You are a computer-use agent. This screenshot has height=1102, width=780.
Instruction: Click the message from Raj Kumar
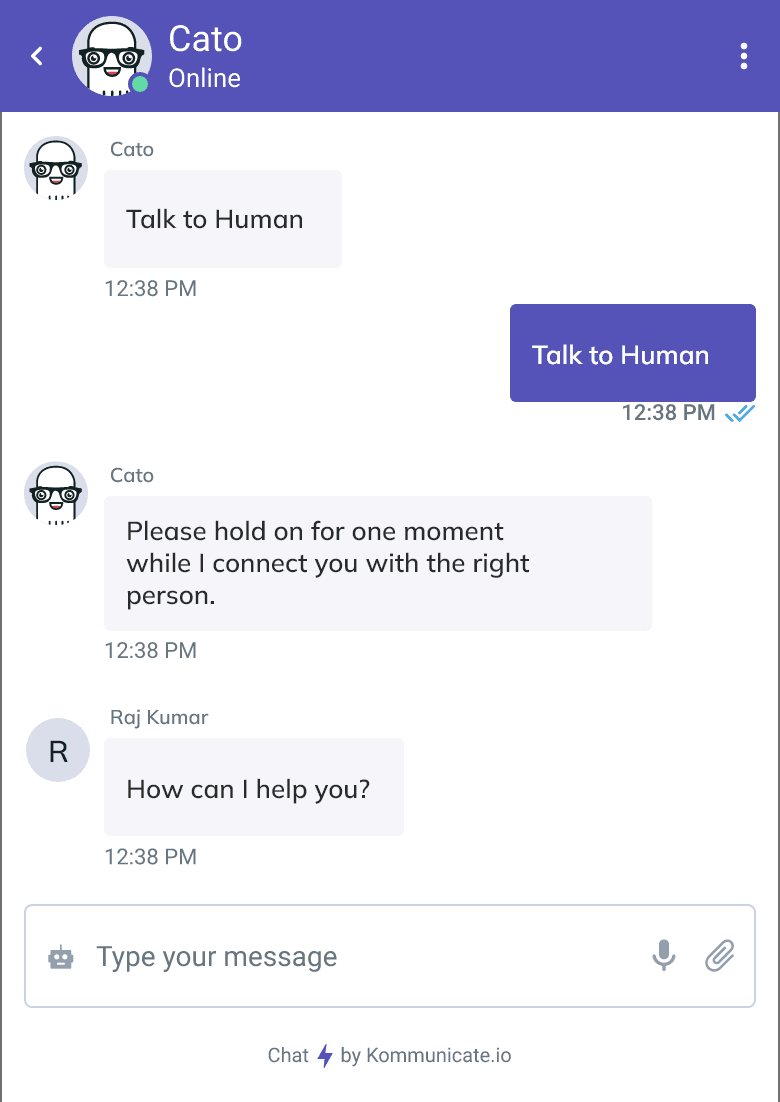[x=253, y=787]
